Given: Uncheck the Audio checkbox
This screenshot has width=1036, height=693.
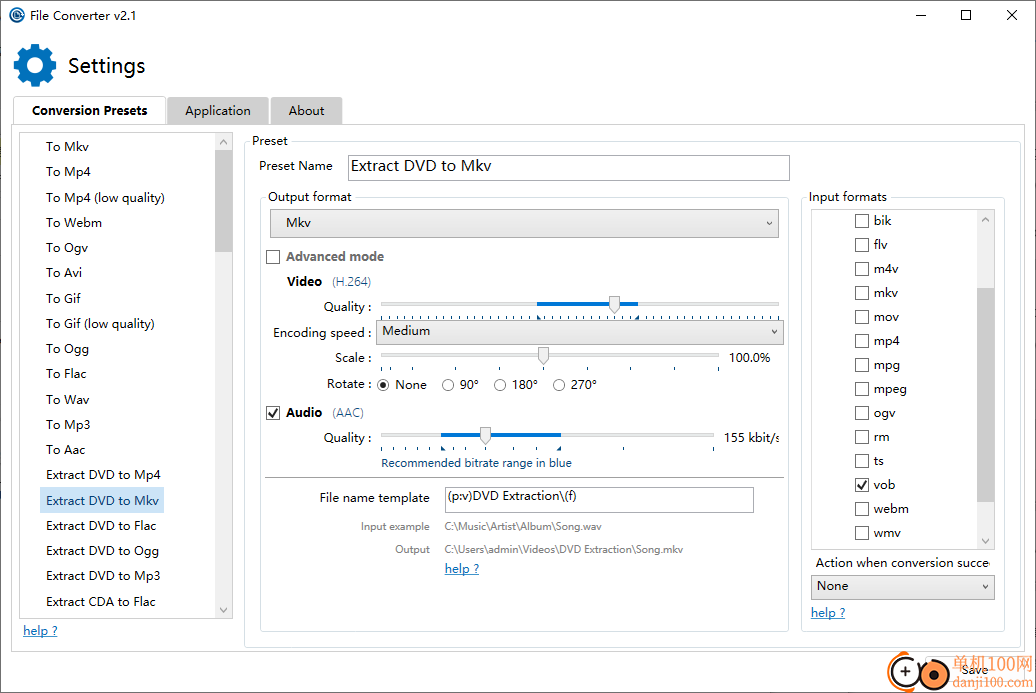Looking at the screenshot, I should 273,413.
